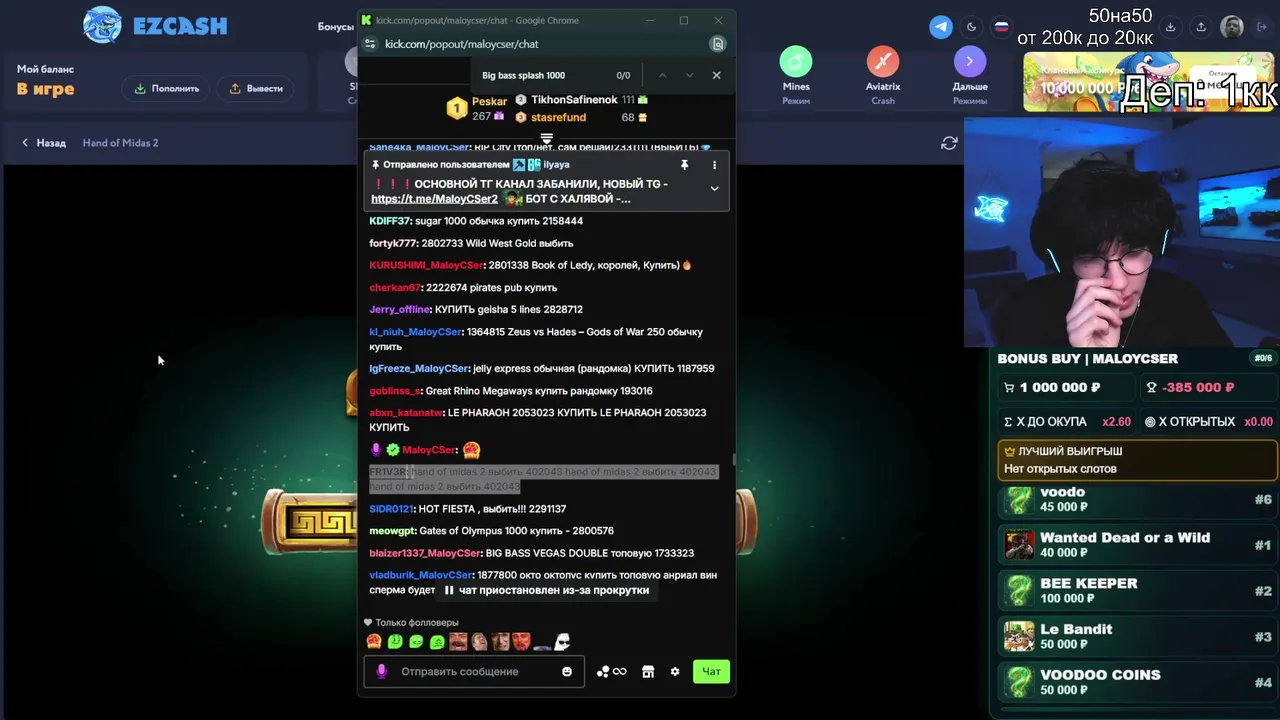This screenshot has width=1280, height=720.
Task: Click the logout icon in EZCash header
Action: [x=1263, y=27]
